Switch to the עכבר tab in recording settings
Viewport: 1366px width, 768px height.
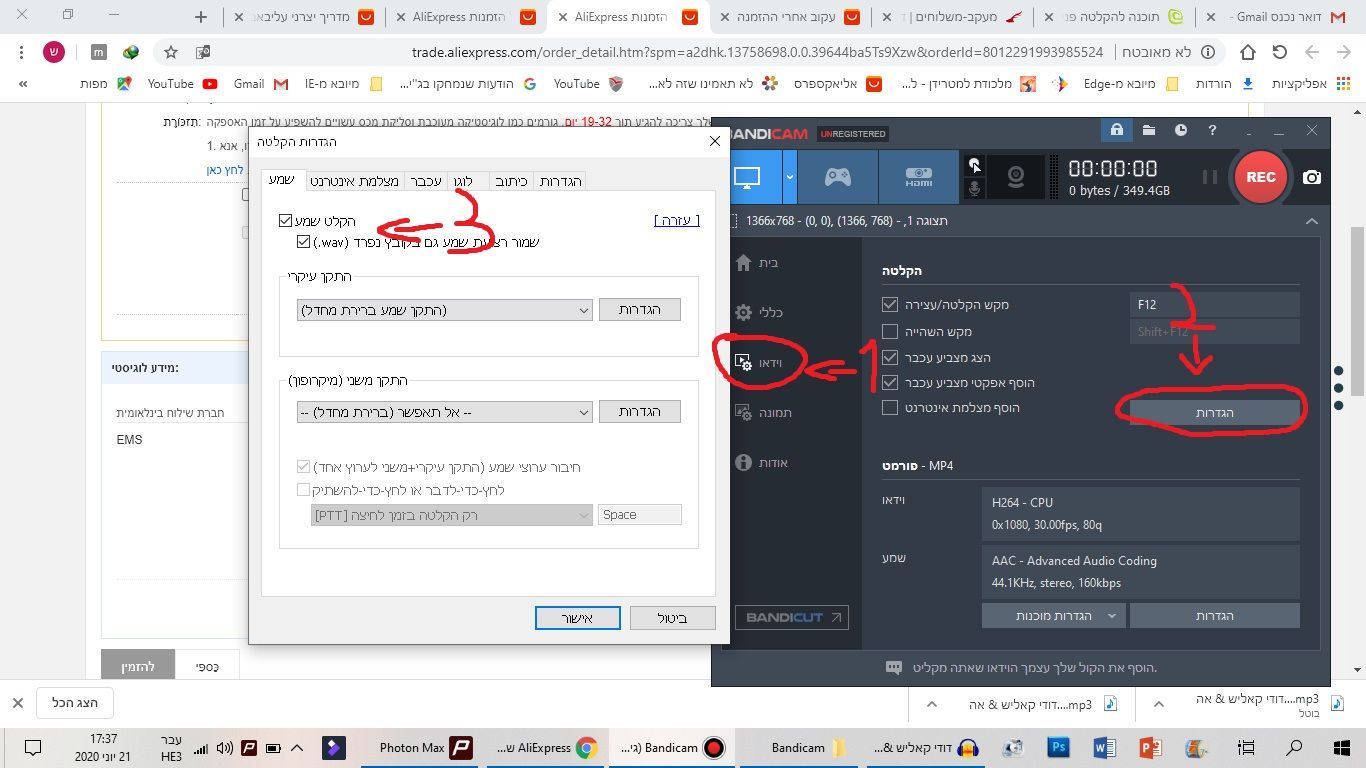(x=426, y=180)
